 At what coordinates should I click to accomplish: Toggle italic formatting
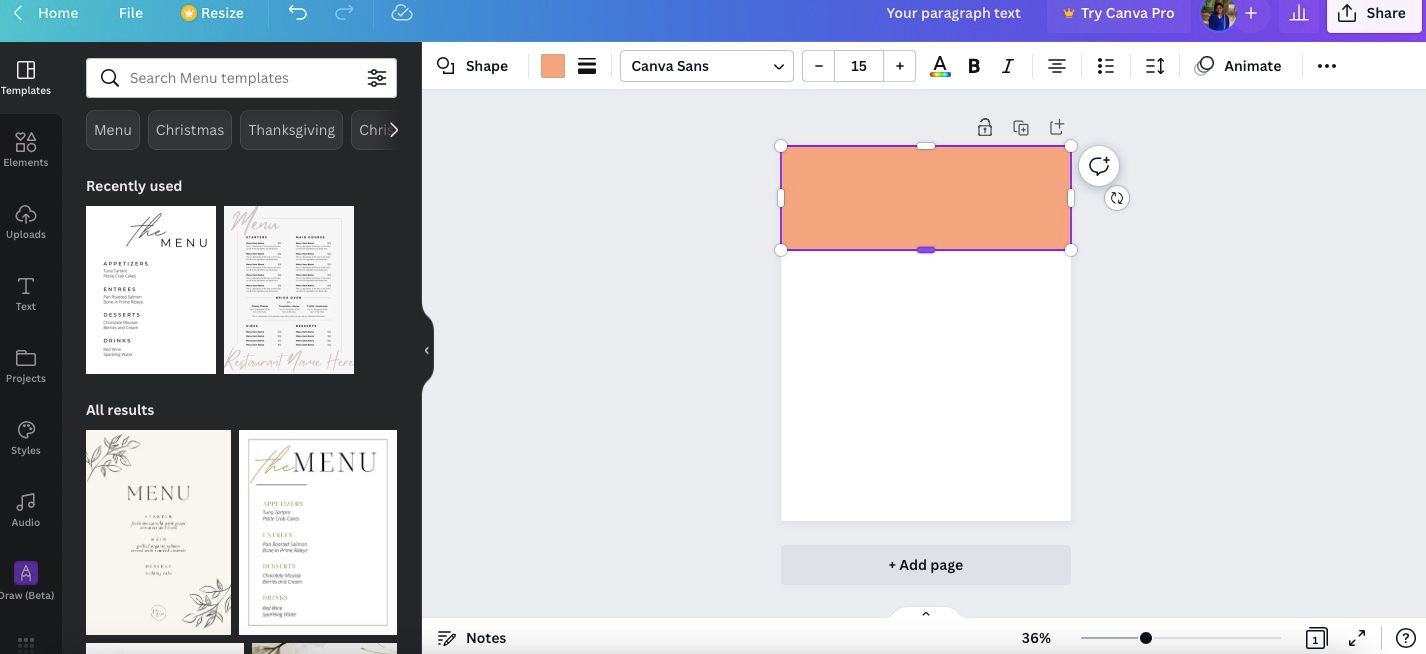[x=1008, y=66]
